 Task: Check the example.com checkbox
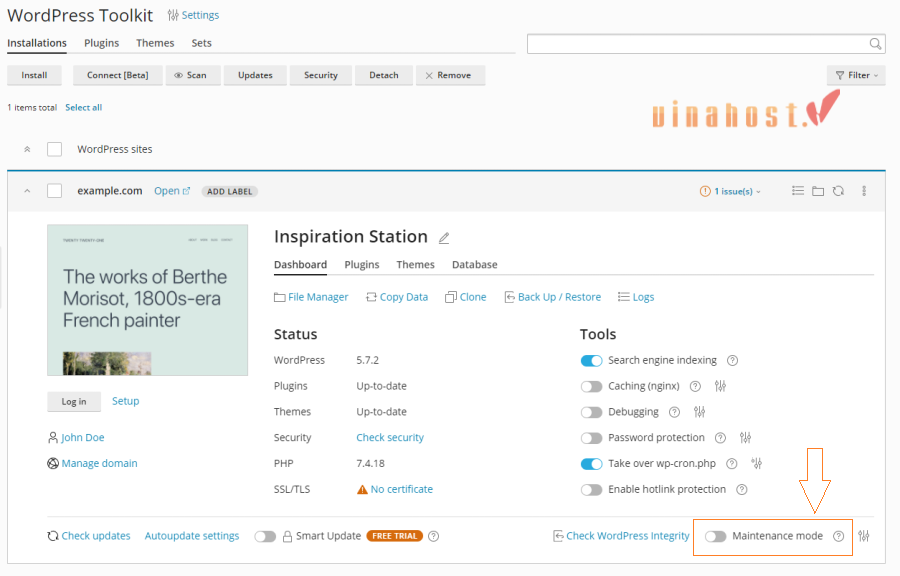(55, 191)
